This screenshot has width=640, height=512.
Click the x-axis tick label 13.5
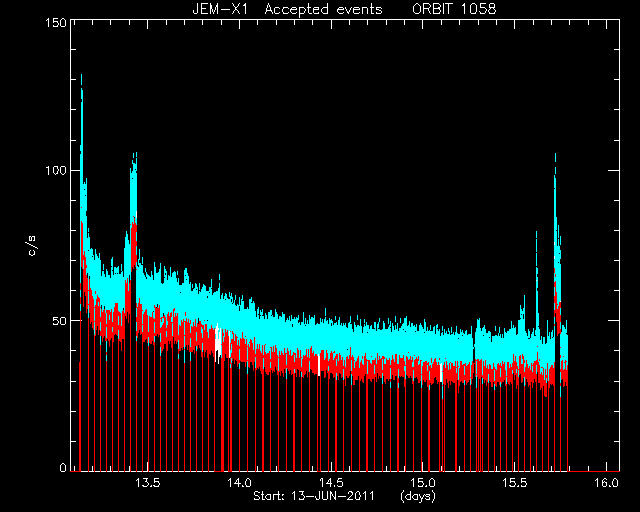click(147, 483)
